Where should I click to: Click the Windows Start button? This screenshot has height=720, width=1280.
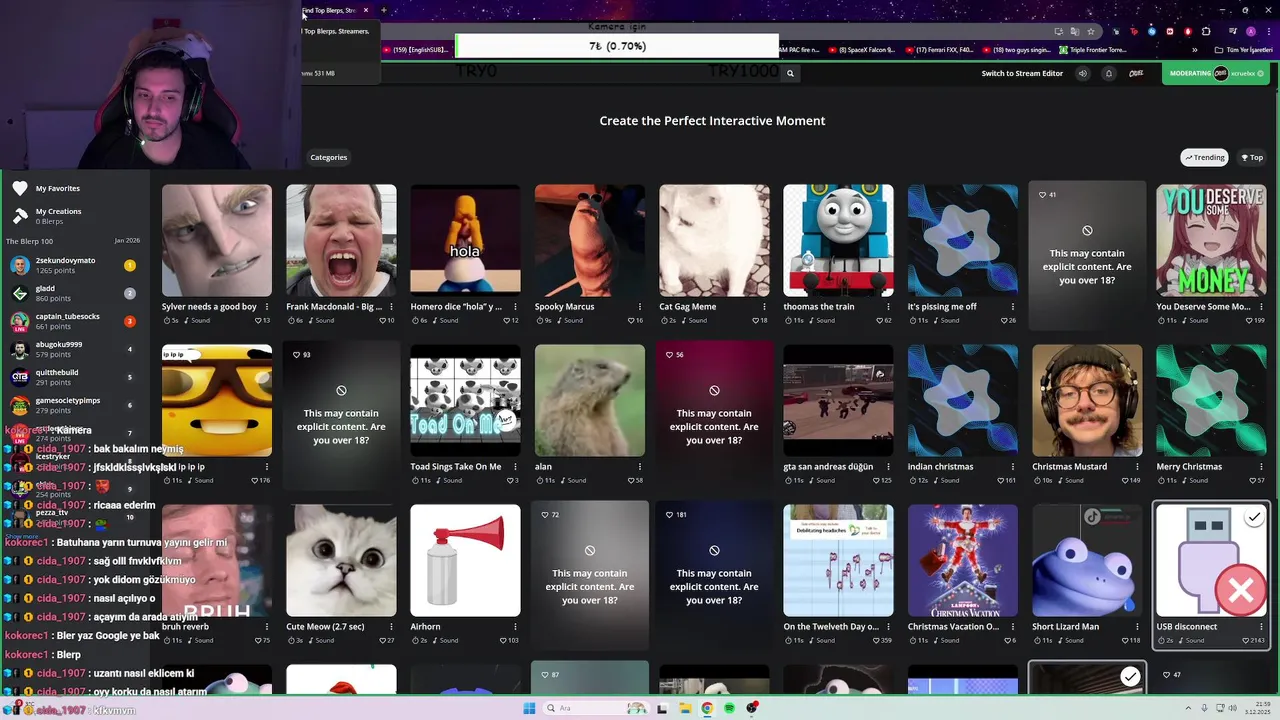point(529,709)
